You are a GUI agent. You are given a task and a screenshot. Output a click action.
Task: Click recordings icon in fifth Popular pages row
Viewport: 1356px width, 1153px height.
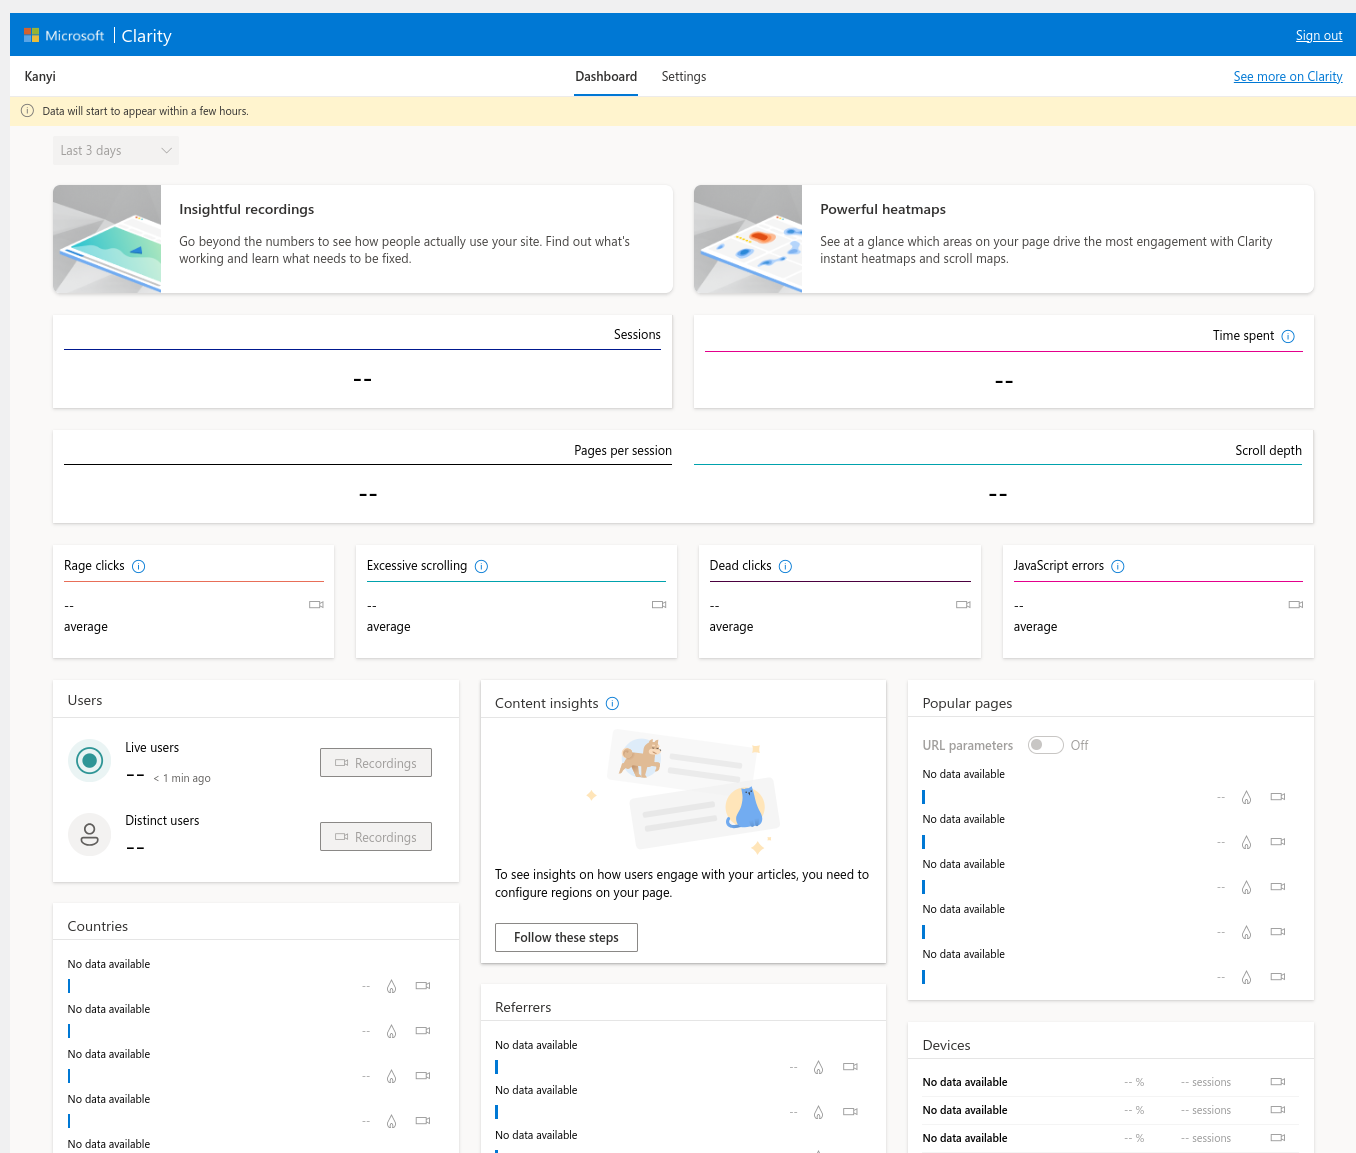pyautogui.click(x=1278, y=977)
